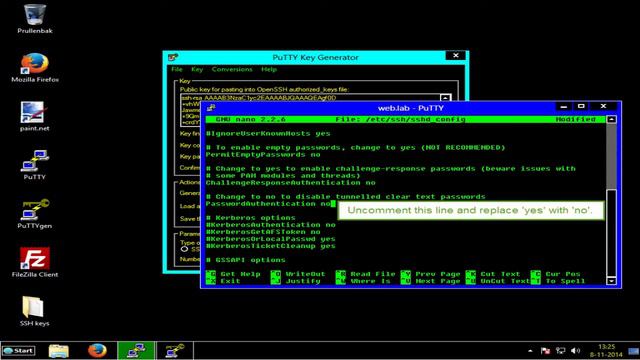Switch to PuTTY via the taskbar

click(x=136, y=351)
